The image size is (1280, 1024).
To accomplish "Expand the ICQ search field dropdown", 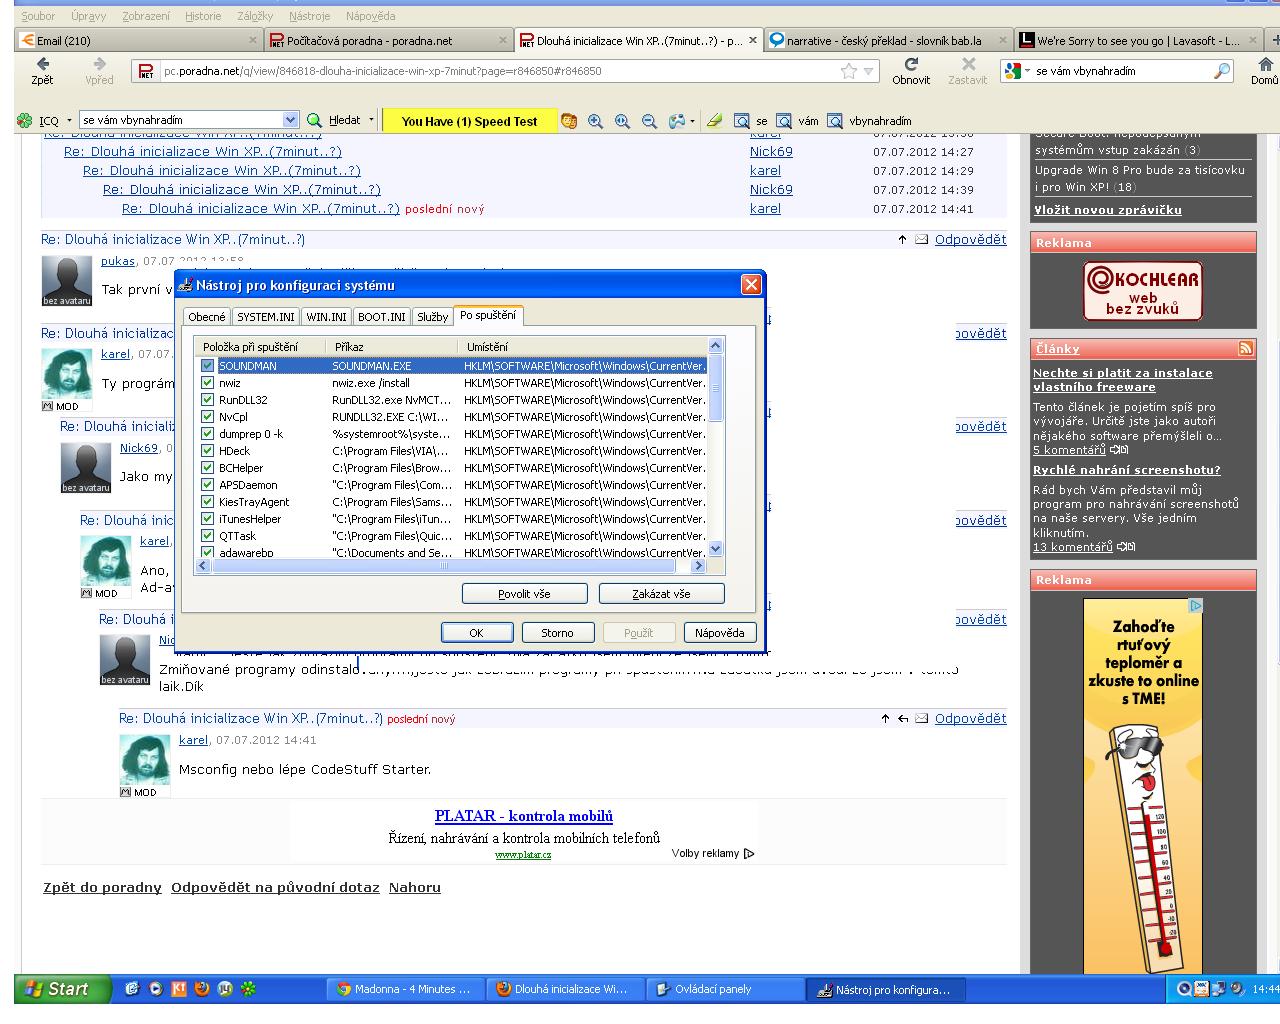I will (291, 120).
